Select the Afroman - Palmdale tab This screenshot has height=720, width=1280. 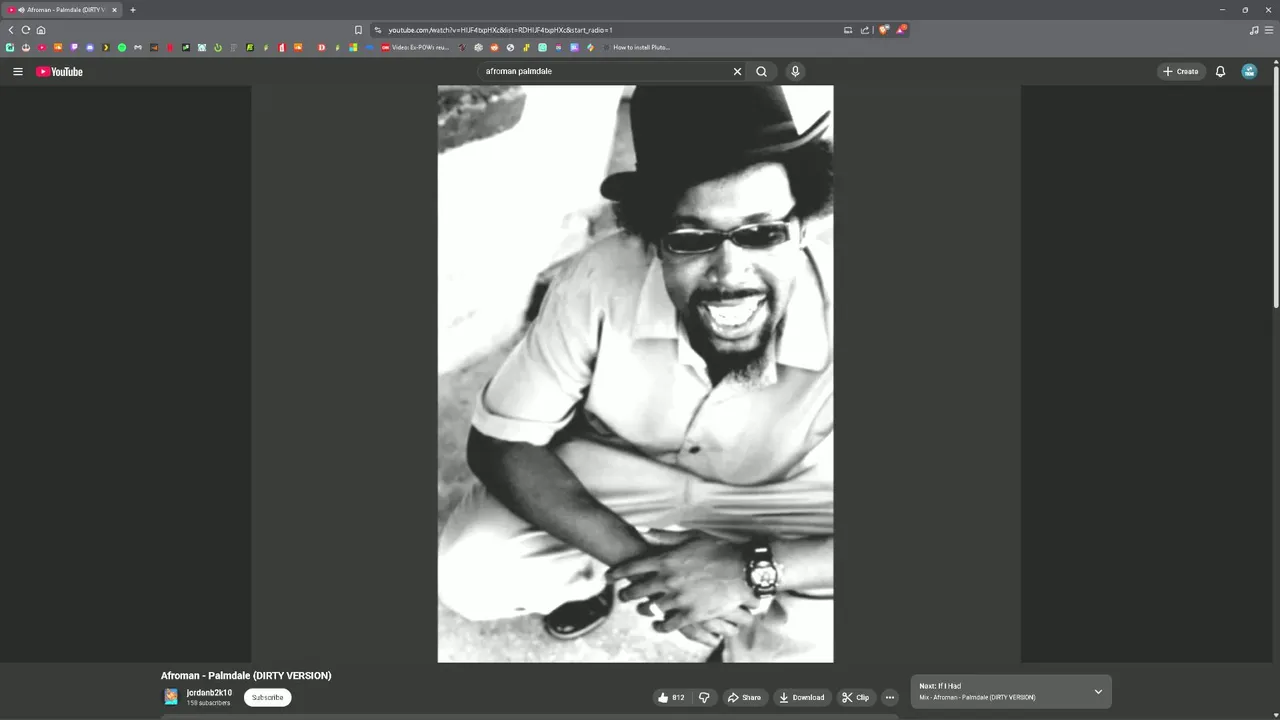click(63, 10)
